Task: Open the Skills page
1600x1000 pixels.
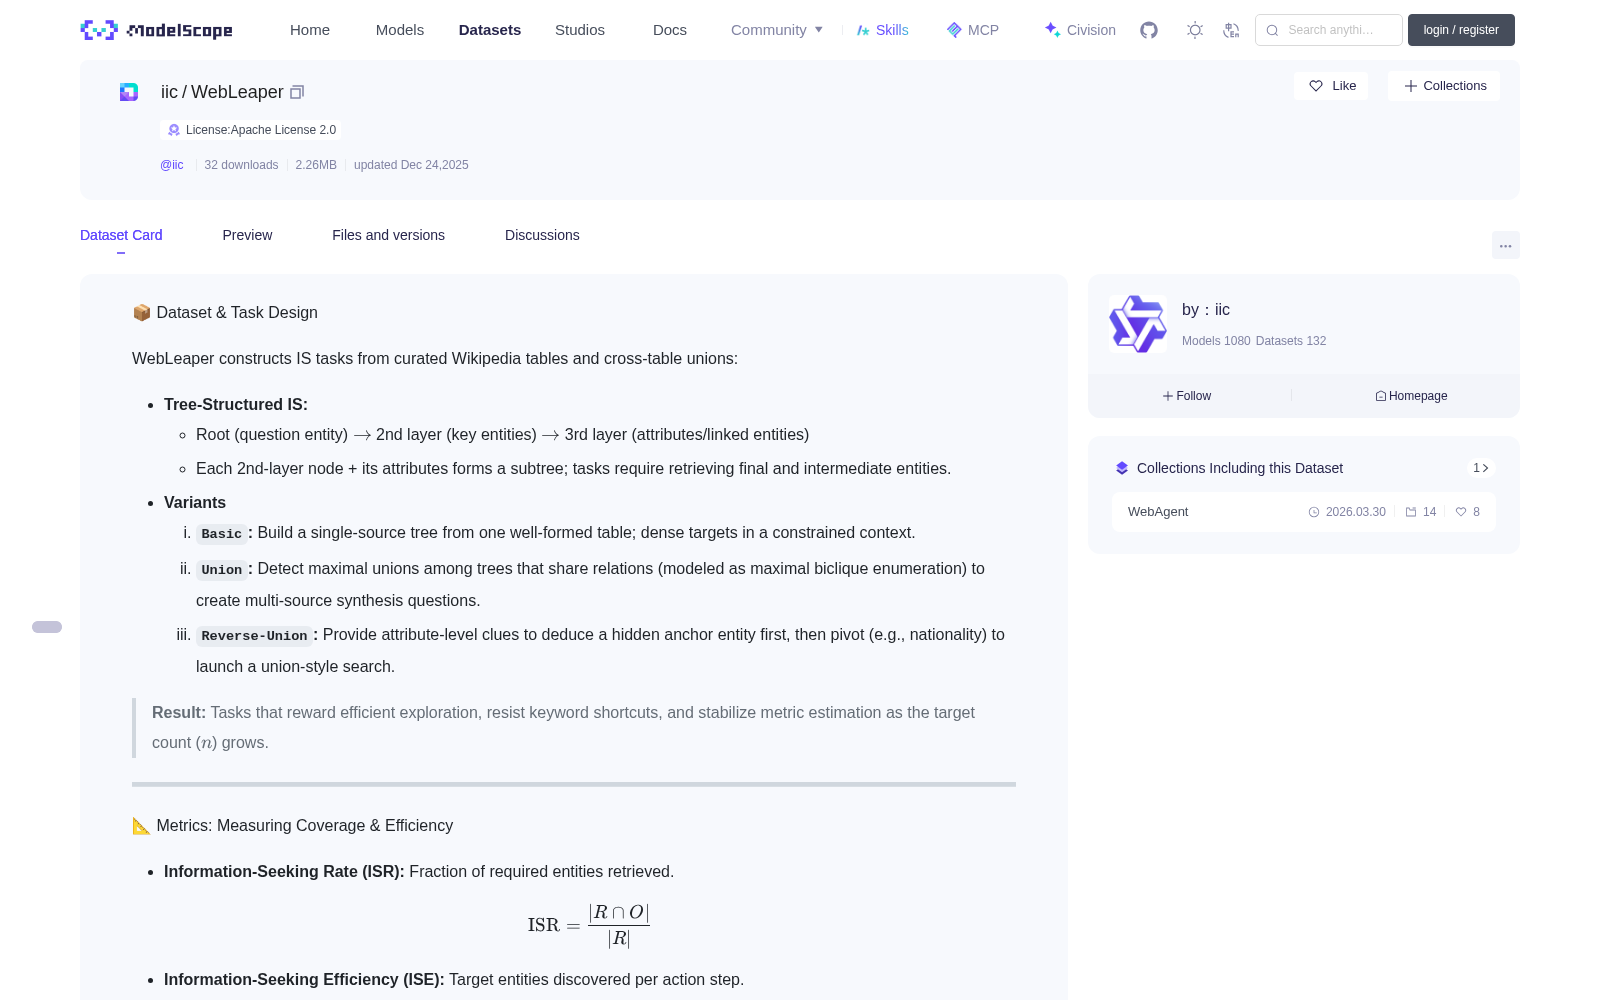Action: (882, 30)
